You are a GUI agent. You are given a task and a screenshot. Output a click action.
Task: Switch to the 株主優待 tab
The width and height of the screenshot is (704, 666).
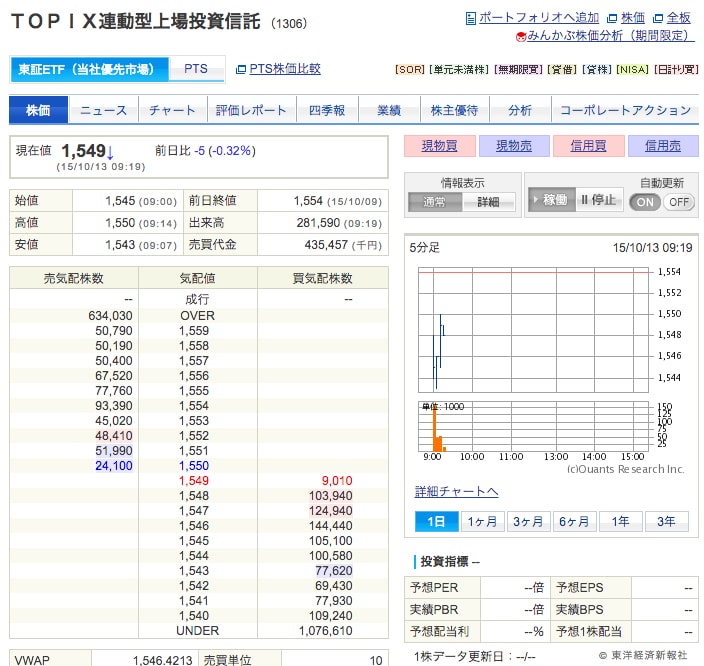click(x=454, y=110)
